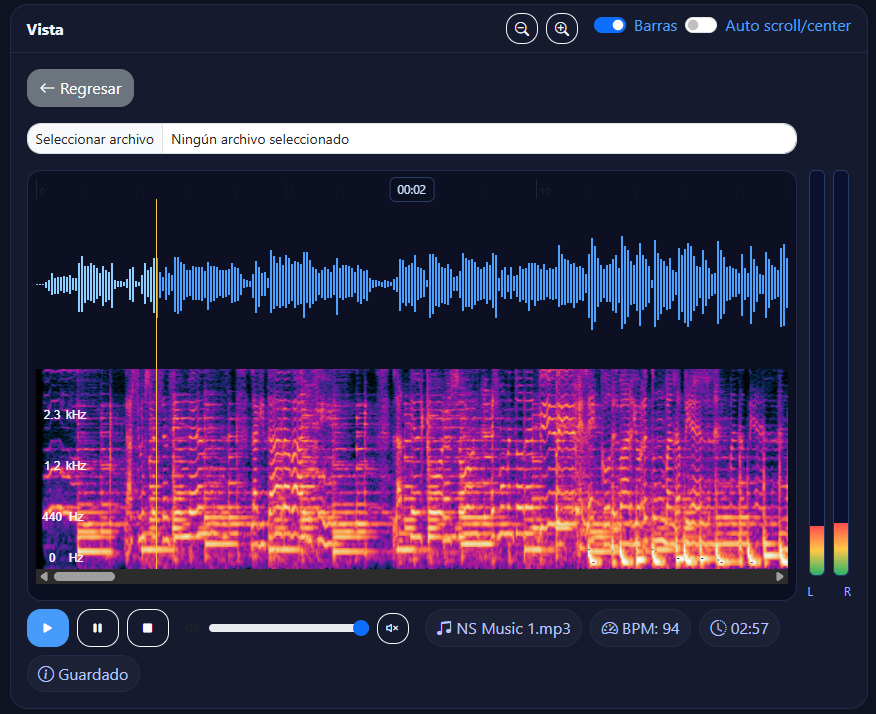Click the horizontal waveform scrollbar
This screenshot has height=714, width=876.
pyautogui.click(x=85, y=576)
